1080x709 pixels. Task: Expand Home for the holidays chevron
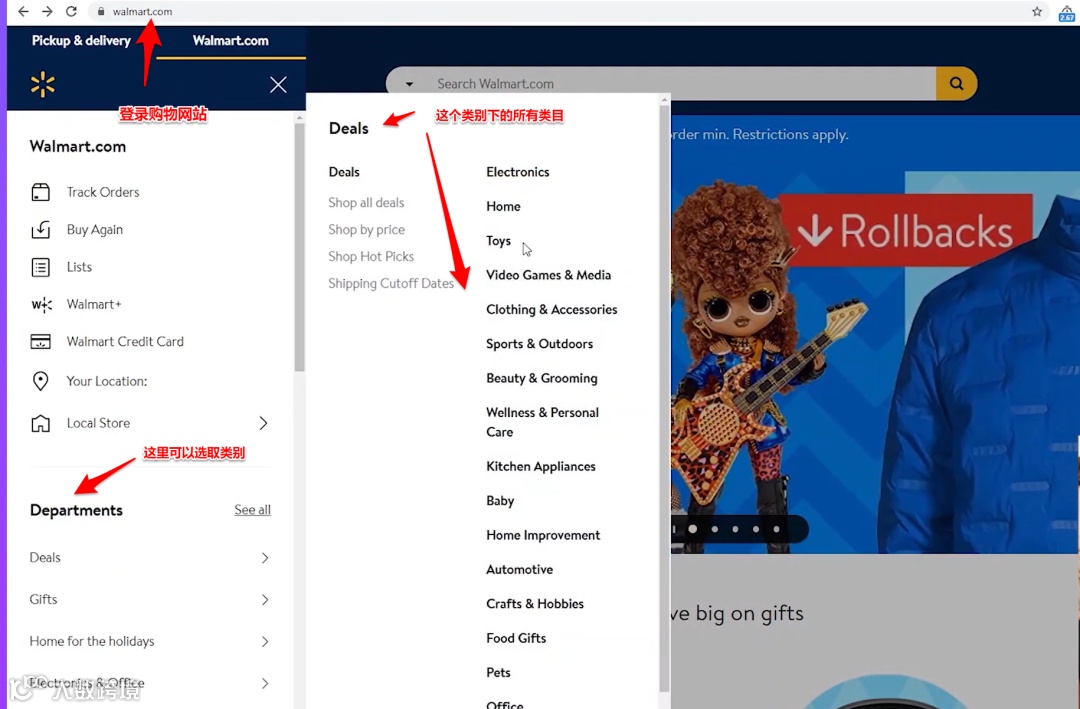click(x=265, y=642)
